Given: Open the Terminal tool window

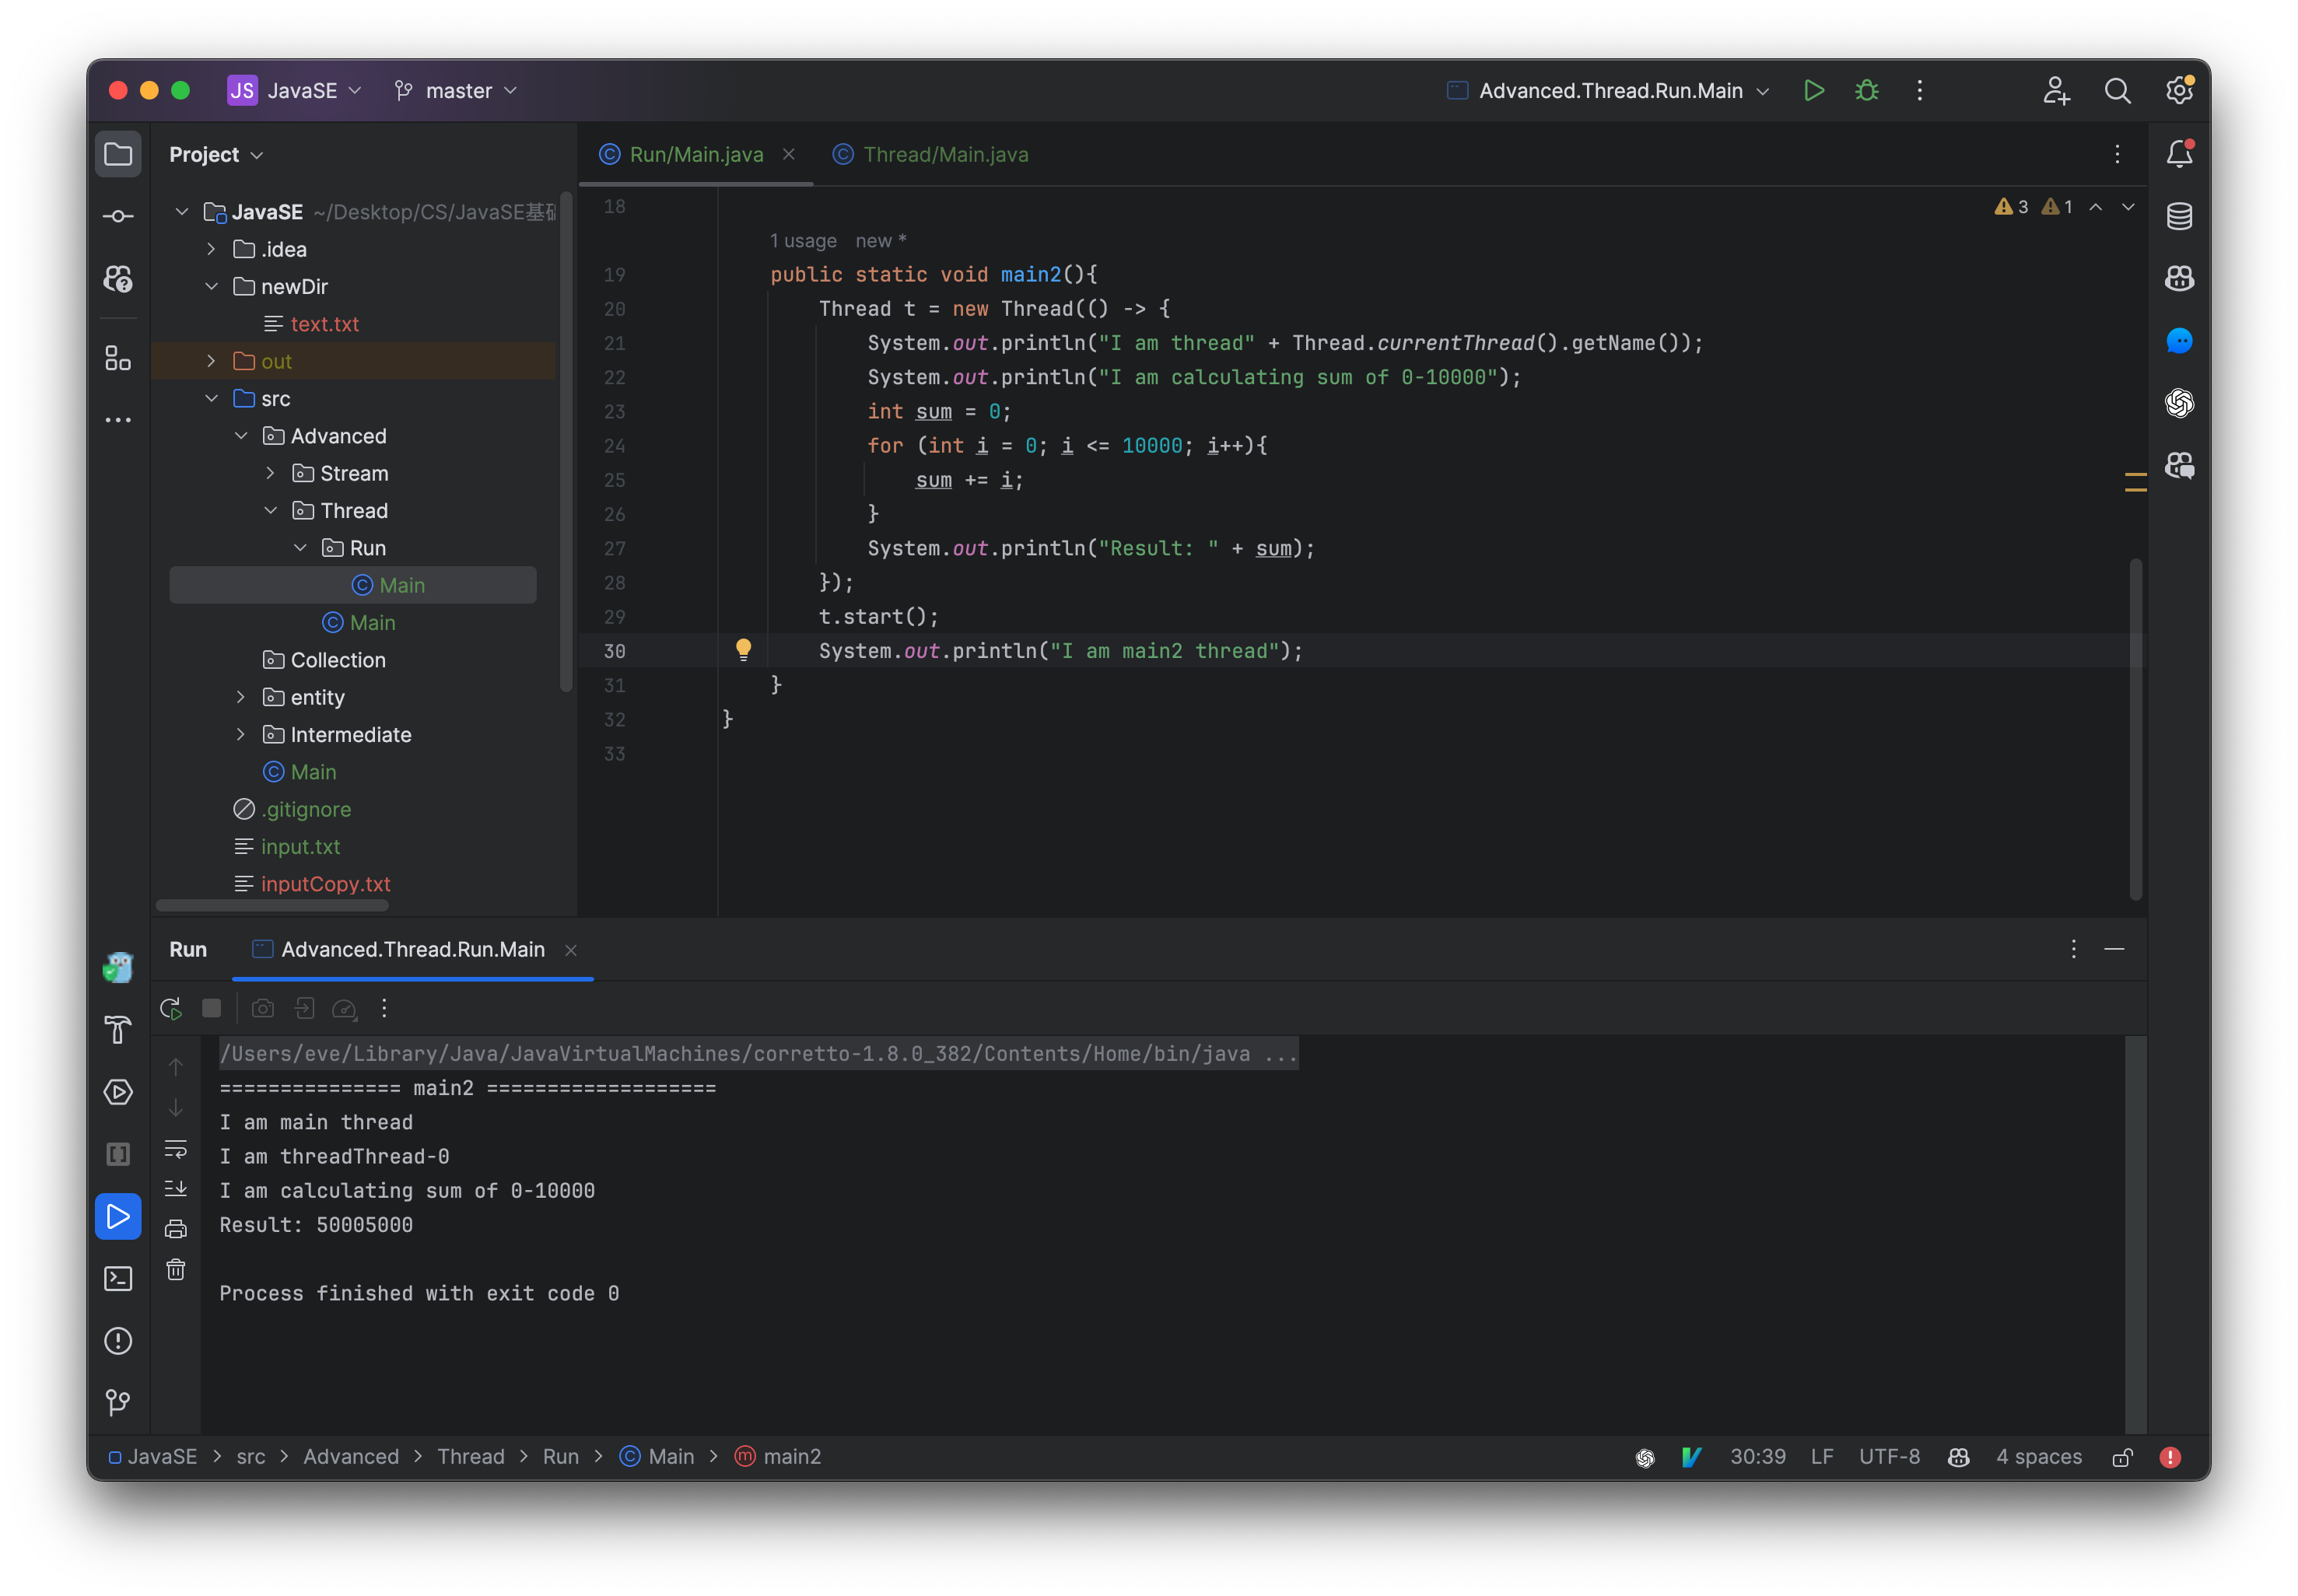Looking at the screenshot, I should [118, 1278].
